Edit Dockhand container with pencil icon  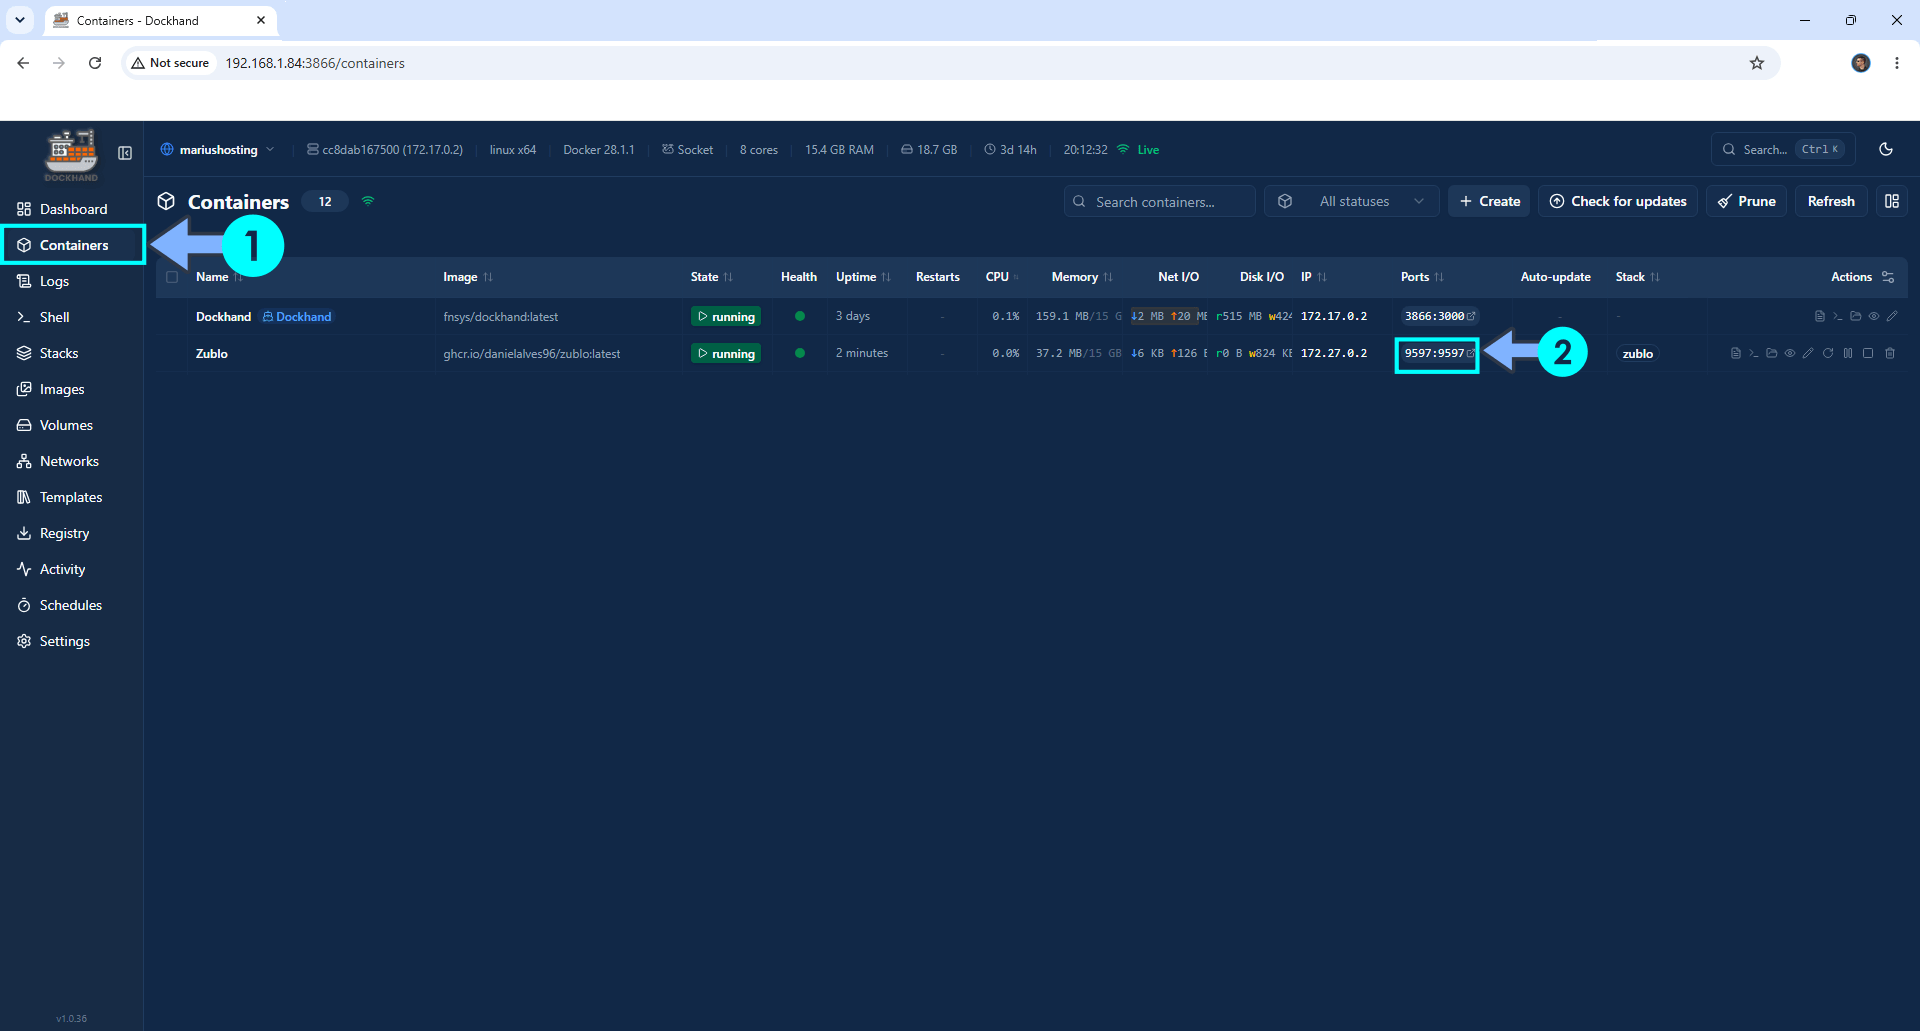pyautogui.click(x=1892, y=316)
